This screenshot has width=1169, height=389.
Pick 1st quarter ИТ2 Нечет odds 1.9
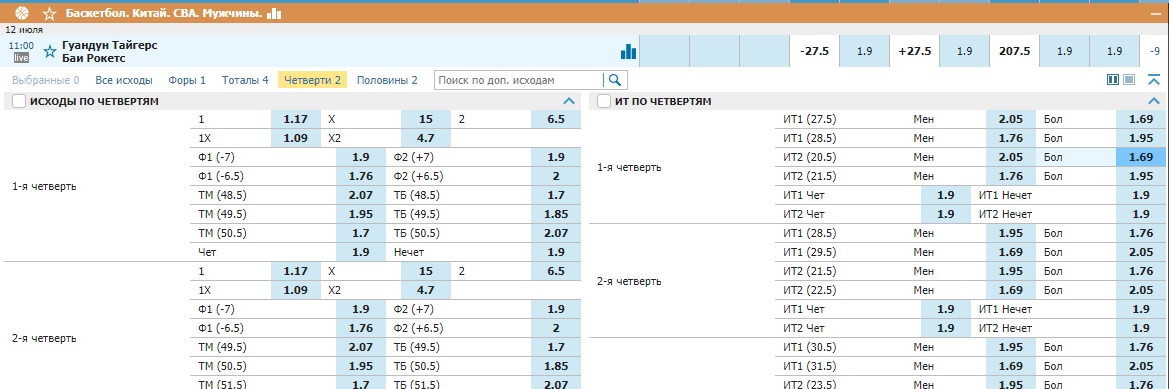click(1141, 215)
